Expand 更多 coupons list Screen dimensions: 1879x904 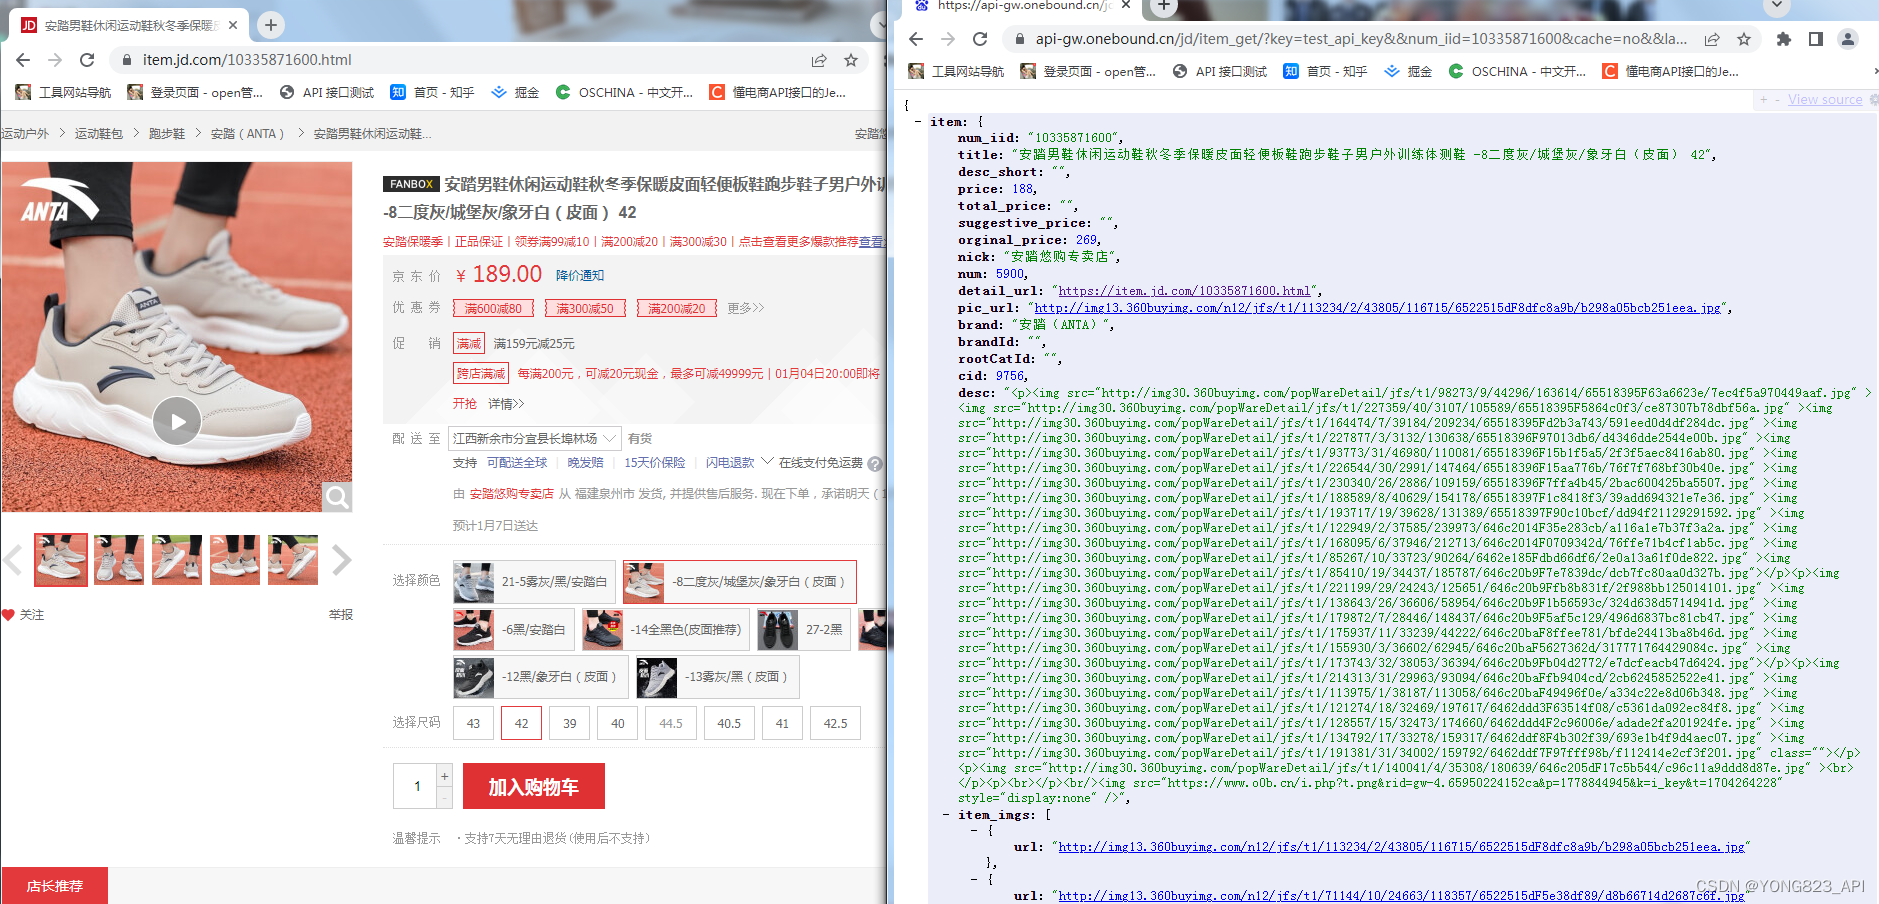click(x=745, y=308)
